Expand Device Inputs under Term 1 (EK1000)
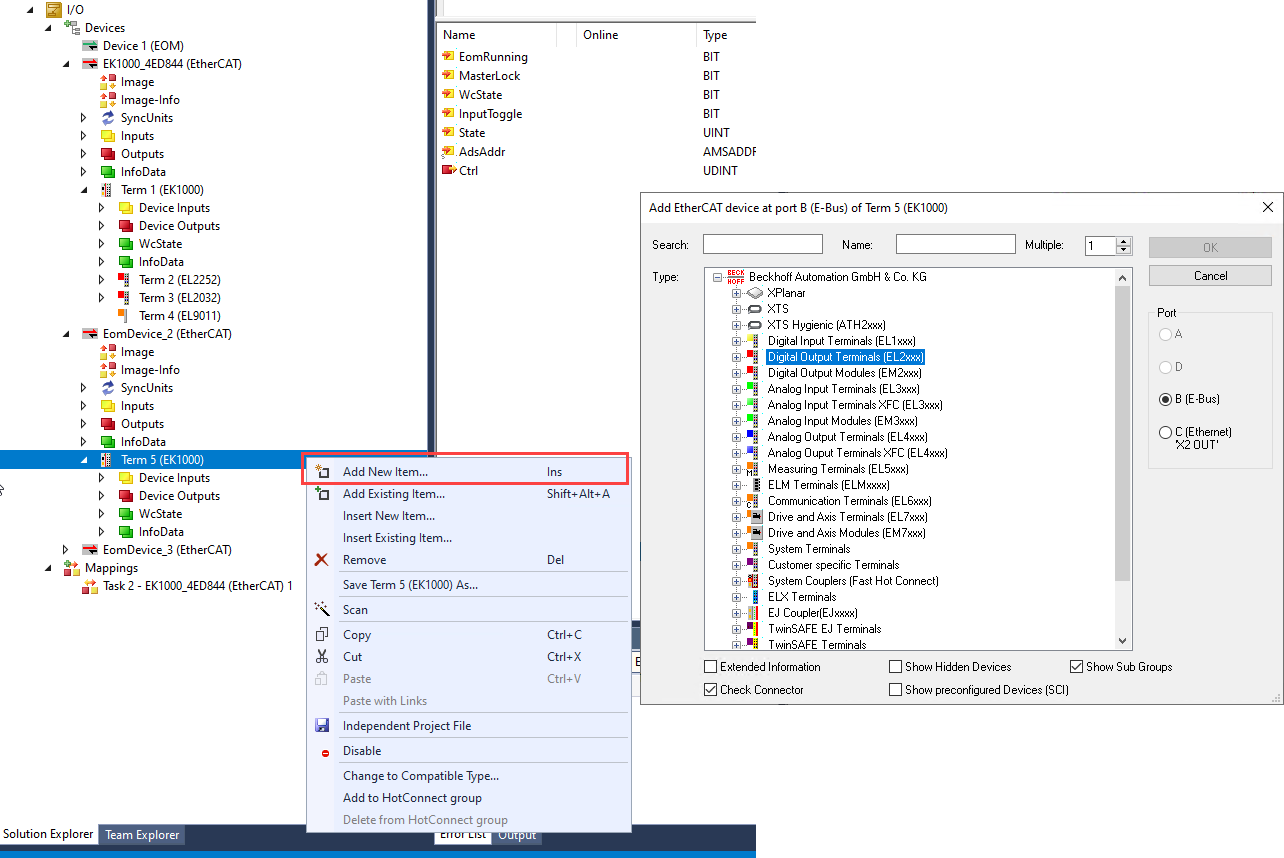Image resolution: width=1284 pixels, height=858 pixels. click(x=102, y=208)
